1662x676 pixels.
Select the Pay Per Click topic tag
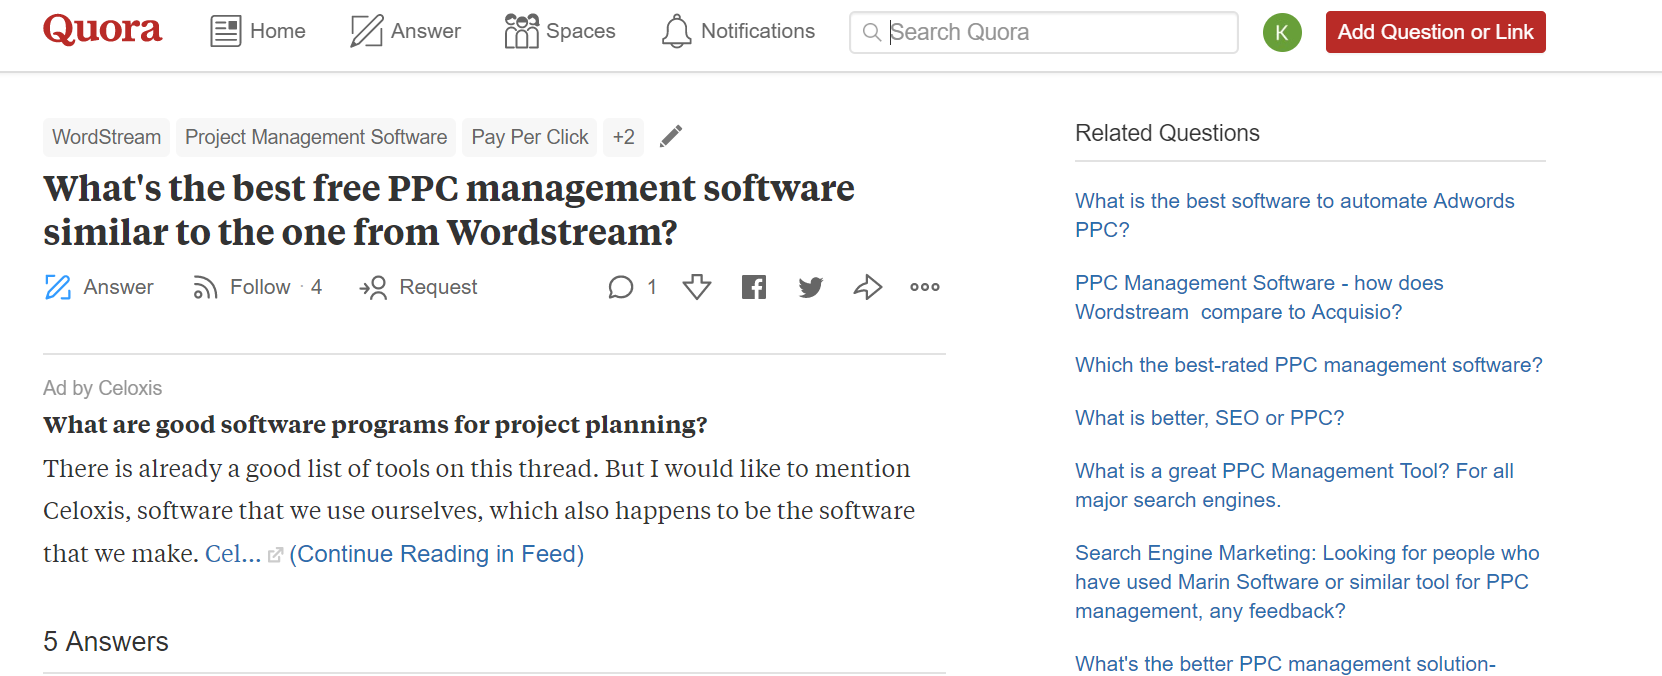[529, 137]
